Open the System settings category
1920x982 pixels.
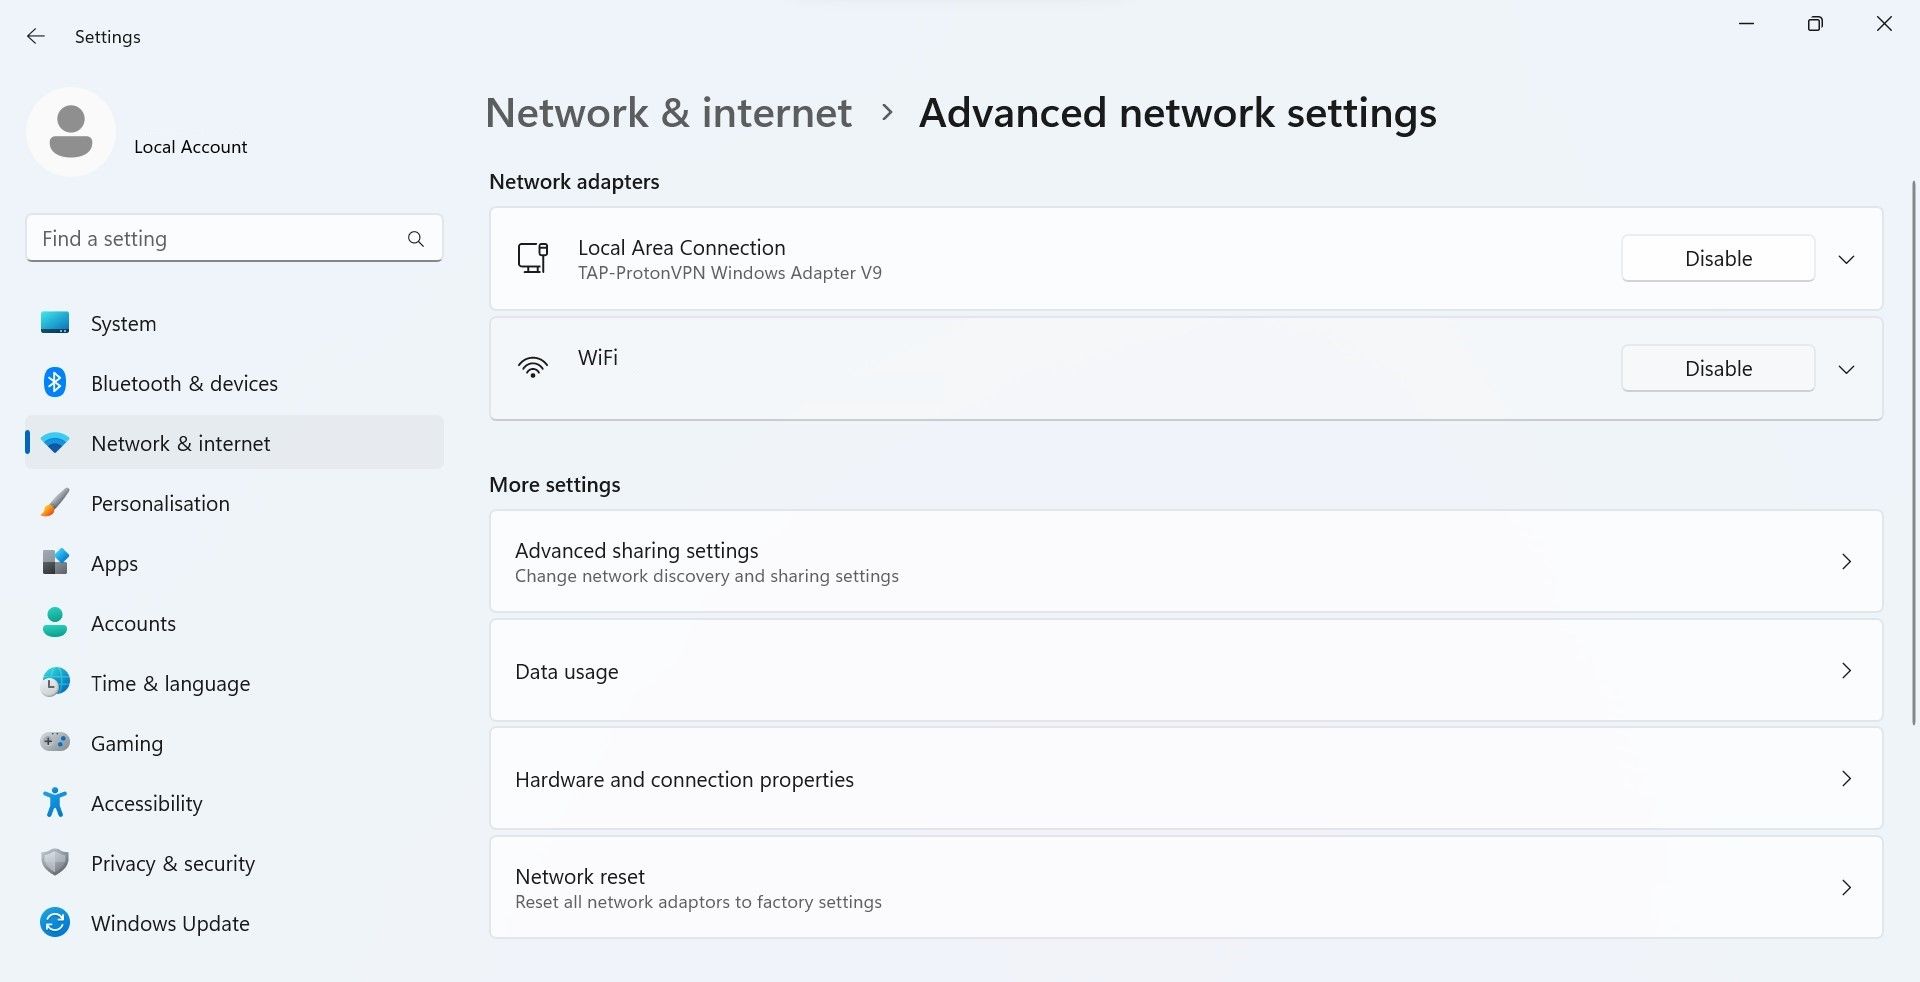(123, 324)
